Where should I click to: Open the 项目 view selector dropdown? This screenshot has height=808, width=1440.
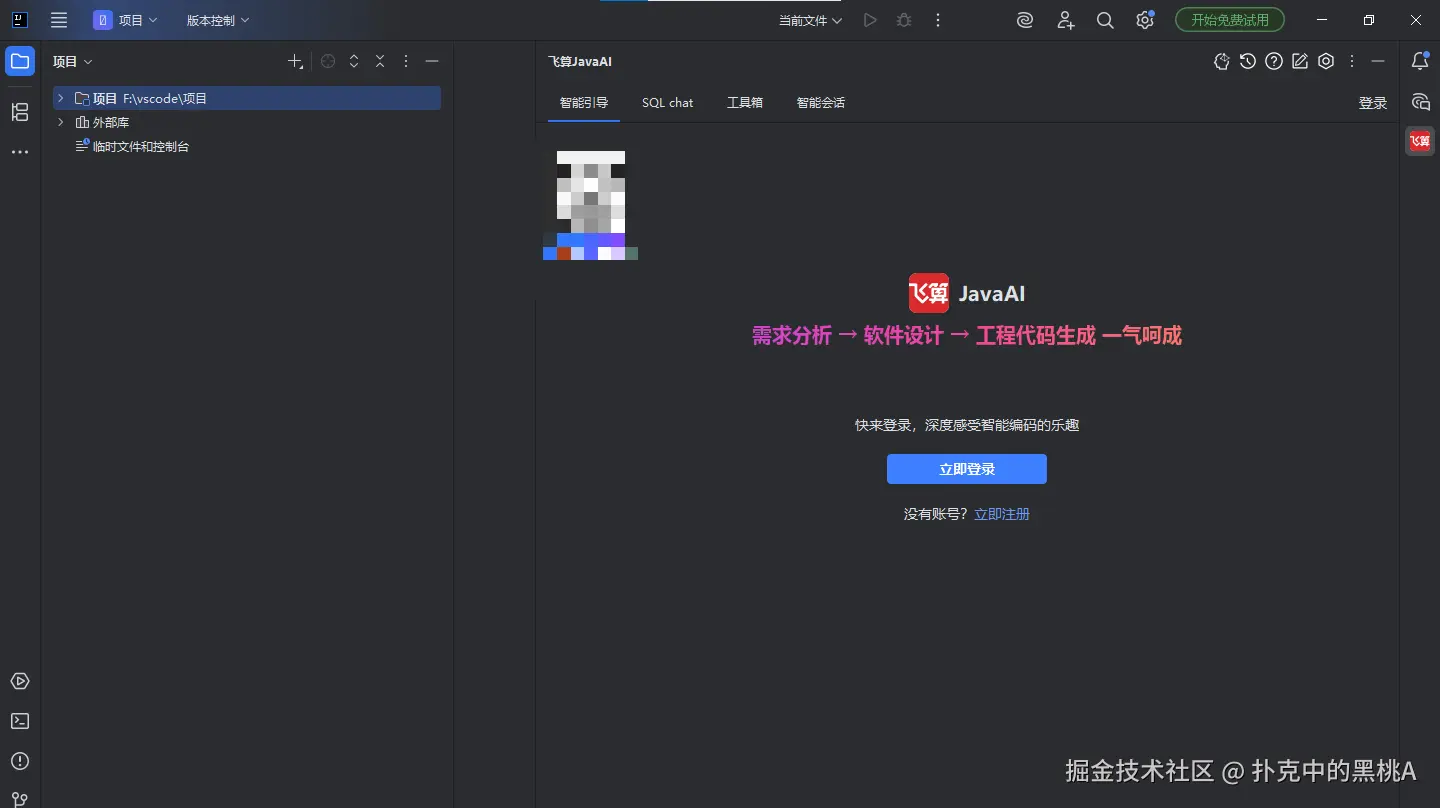pos(73,61)
